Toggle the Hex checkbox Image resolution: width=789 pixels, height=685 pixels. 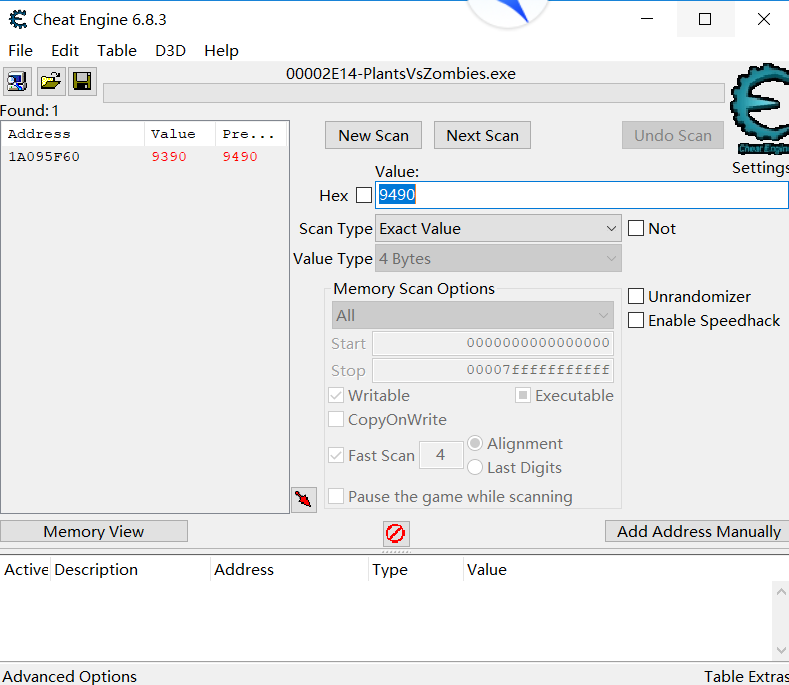tap(364, 195)
